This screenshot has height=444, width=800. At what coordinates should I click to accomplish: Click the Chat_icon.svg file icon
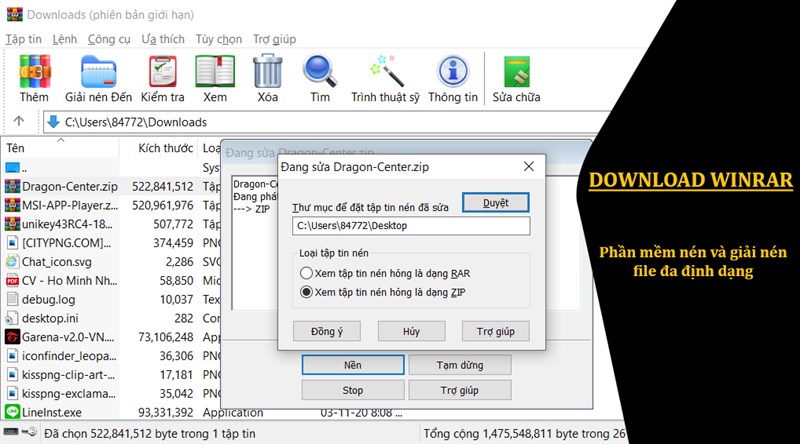pyautogui.click(x=12, y=262)
